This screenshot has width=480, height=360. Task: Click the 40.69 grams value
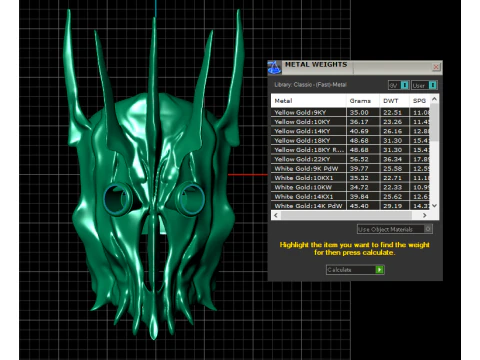[x=359, y=131]
